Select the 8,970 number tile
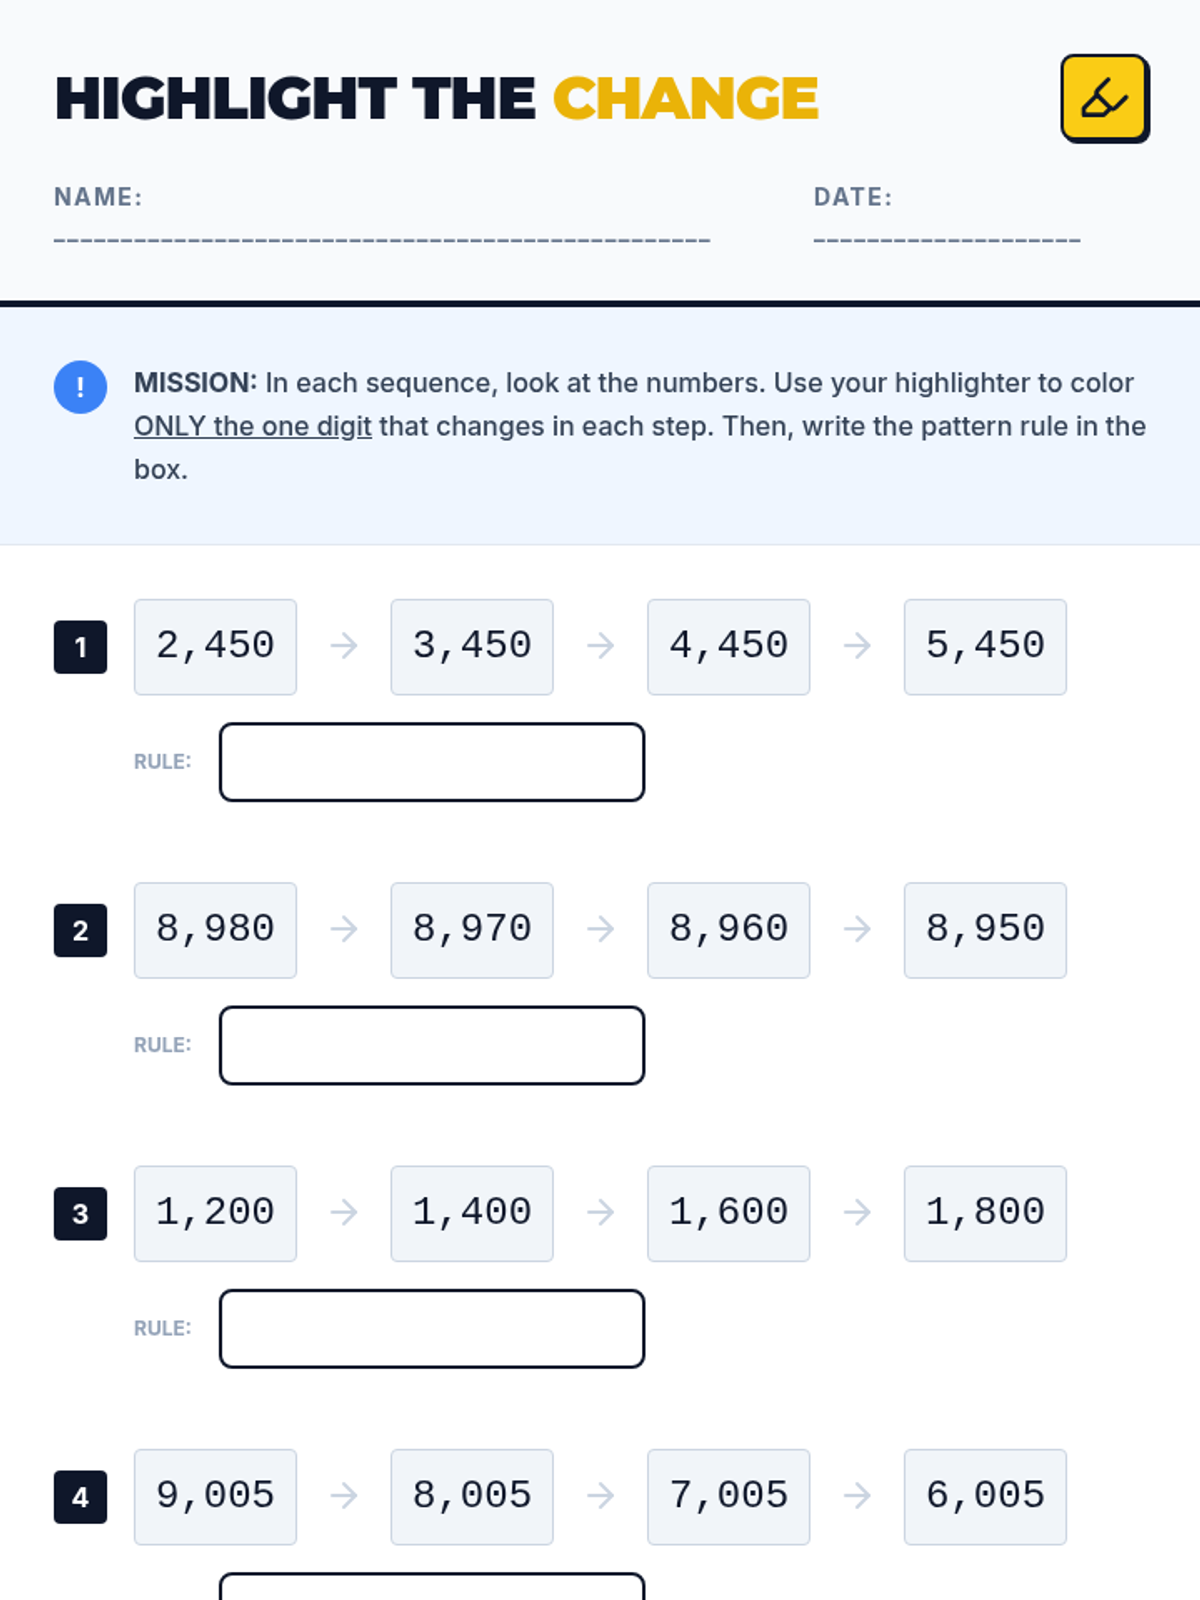Image resolution: width=1200 pixels, height=1600 pixels. coord(472,930)
